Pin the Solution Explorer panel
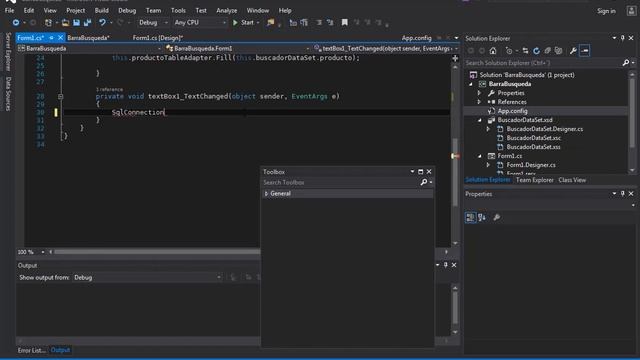Image resolution: width=640 pixels, height=360 pixels. pos(622,38)
